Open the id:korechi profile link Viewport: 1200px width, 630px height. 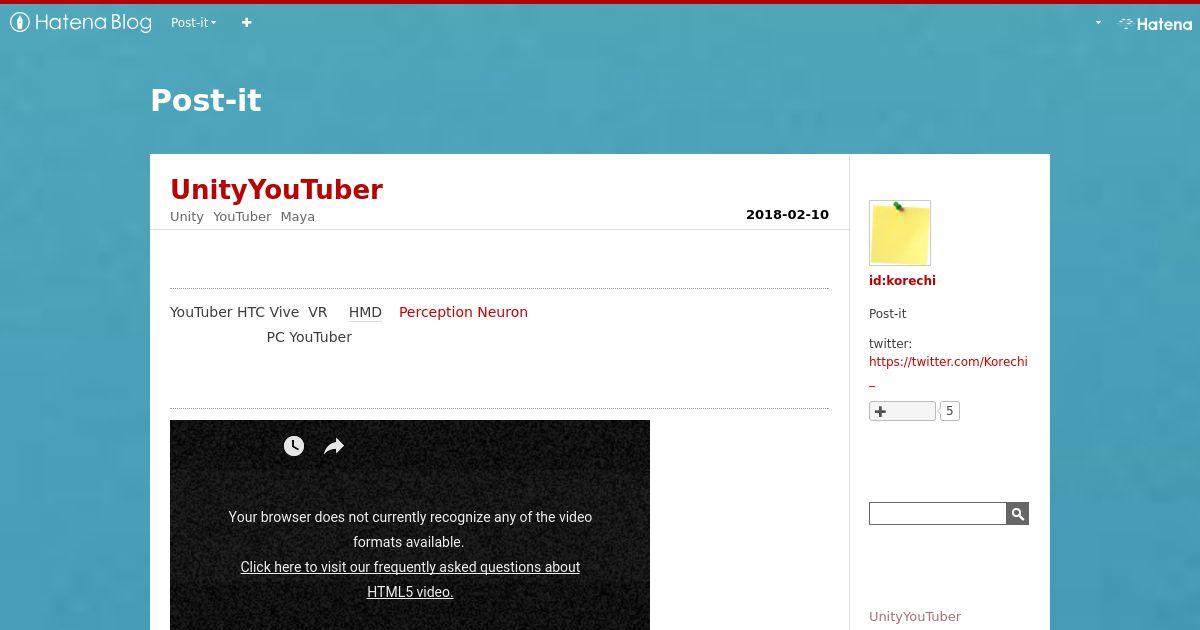coord(902,281)
